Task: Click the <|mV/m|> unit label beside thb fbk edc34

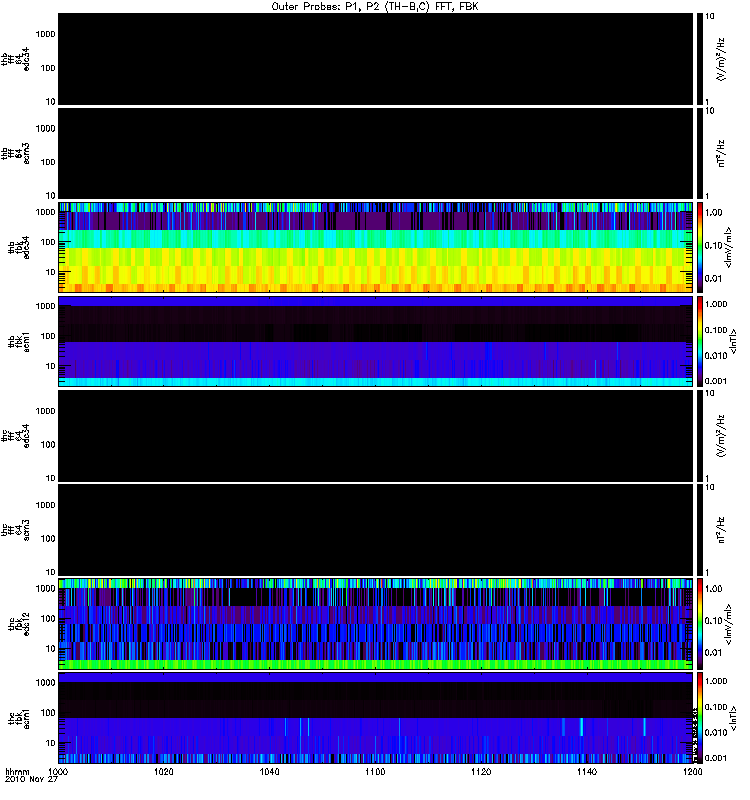Action: click(728, 247)
